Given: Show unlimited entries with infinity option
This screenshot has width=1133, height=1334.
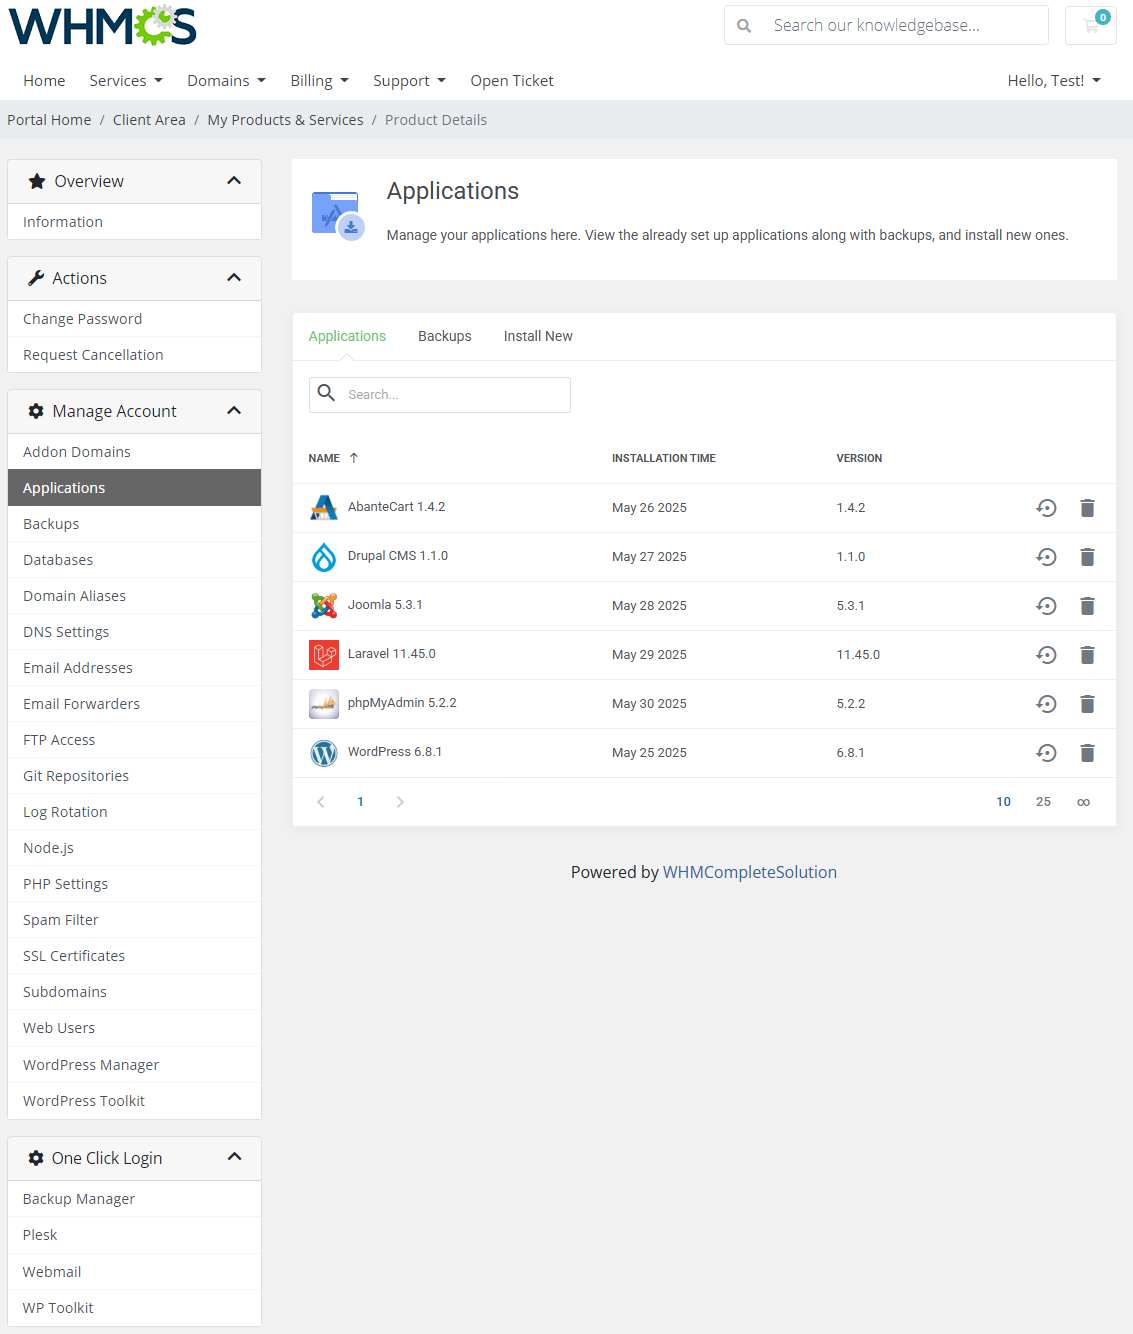Looking at the screenshot, I should [x=1083, y=802].
